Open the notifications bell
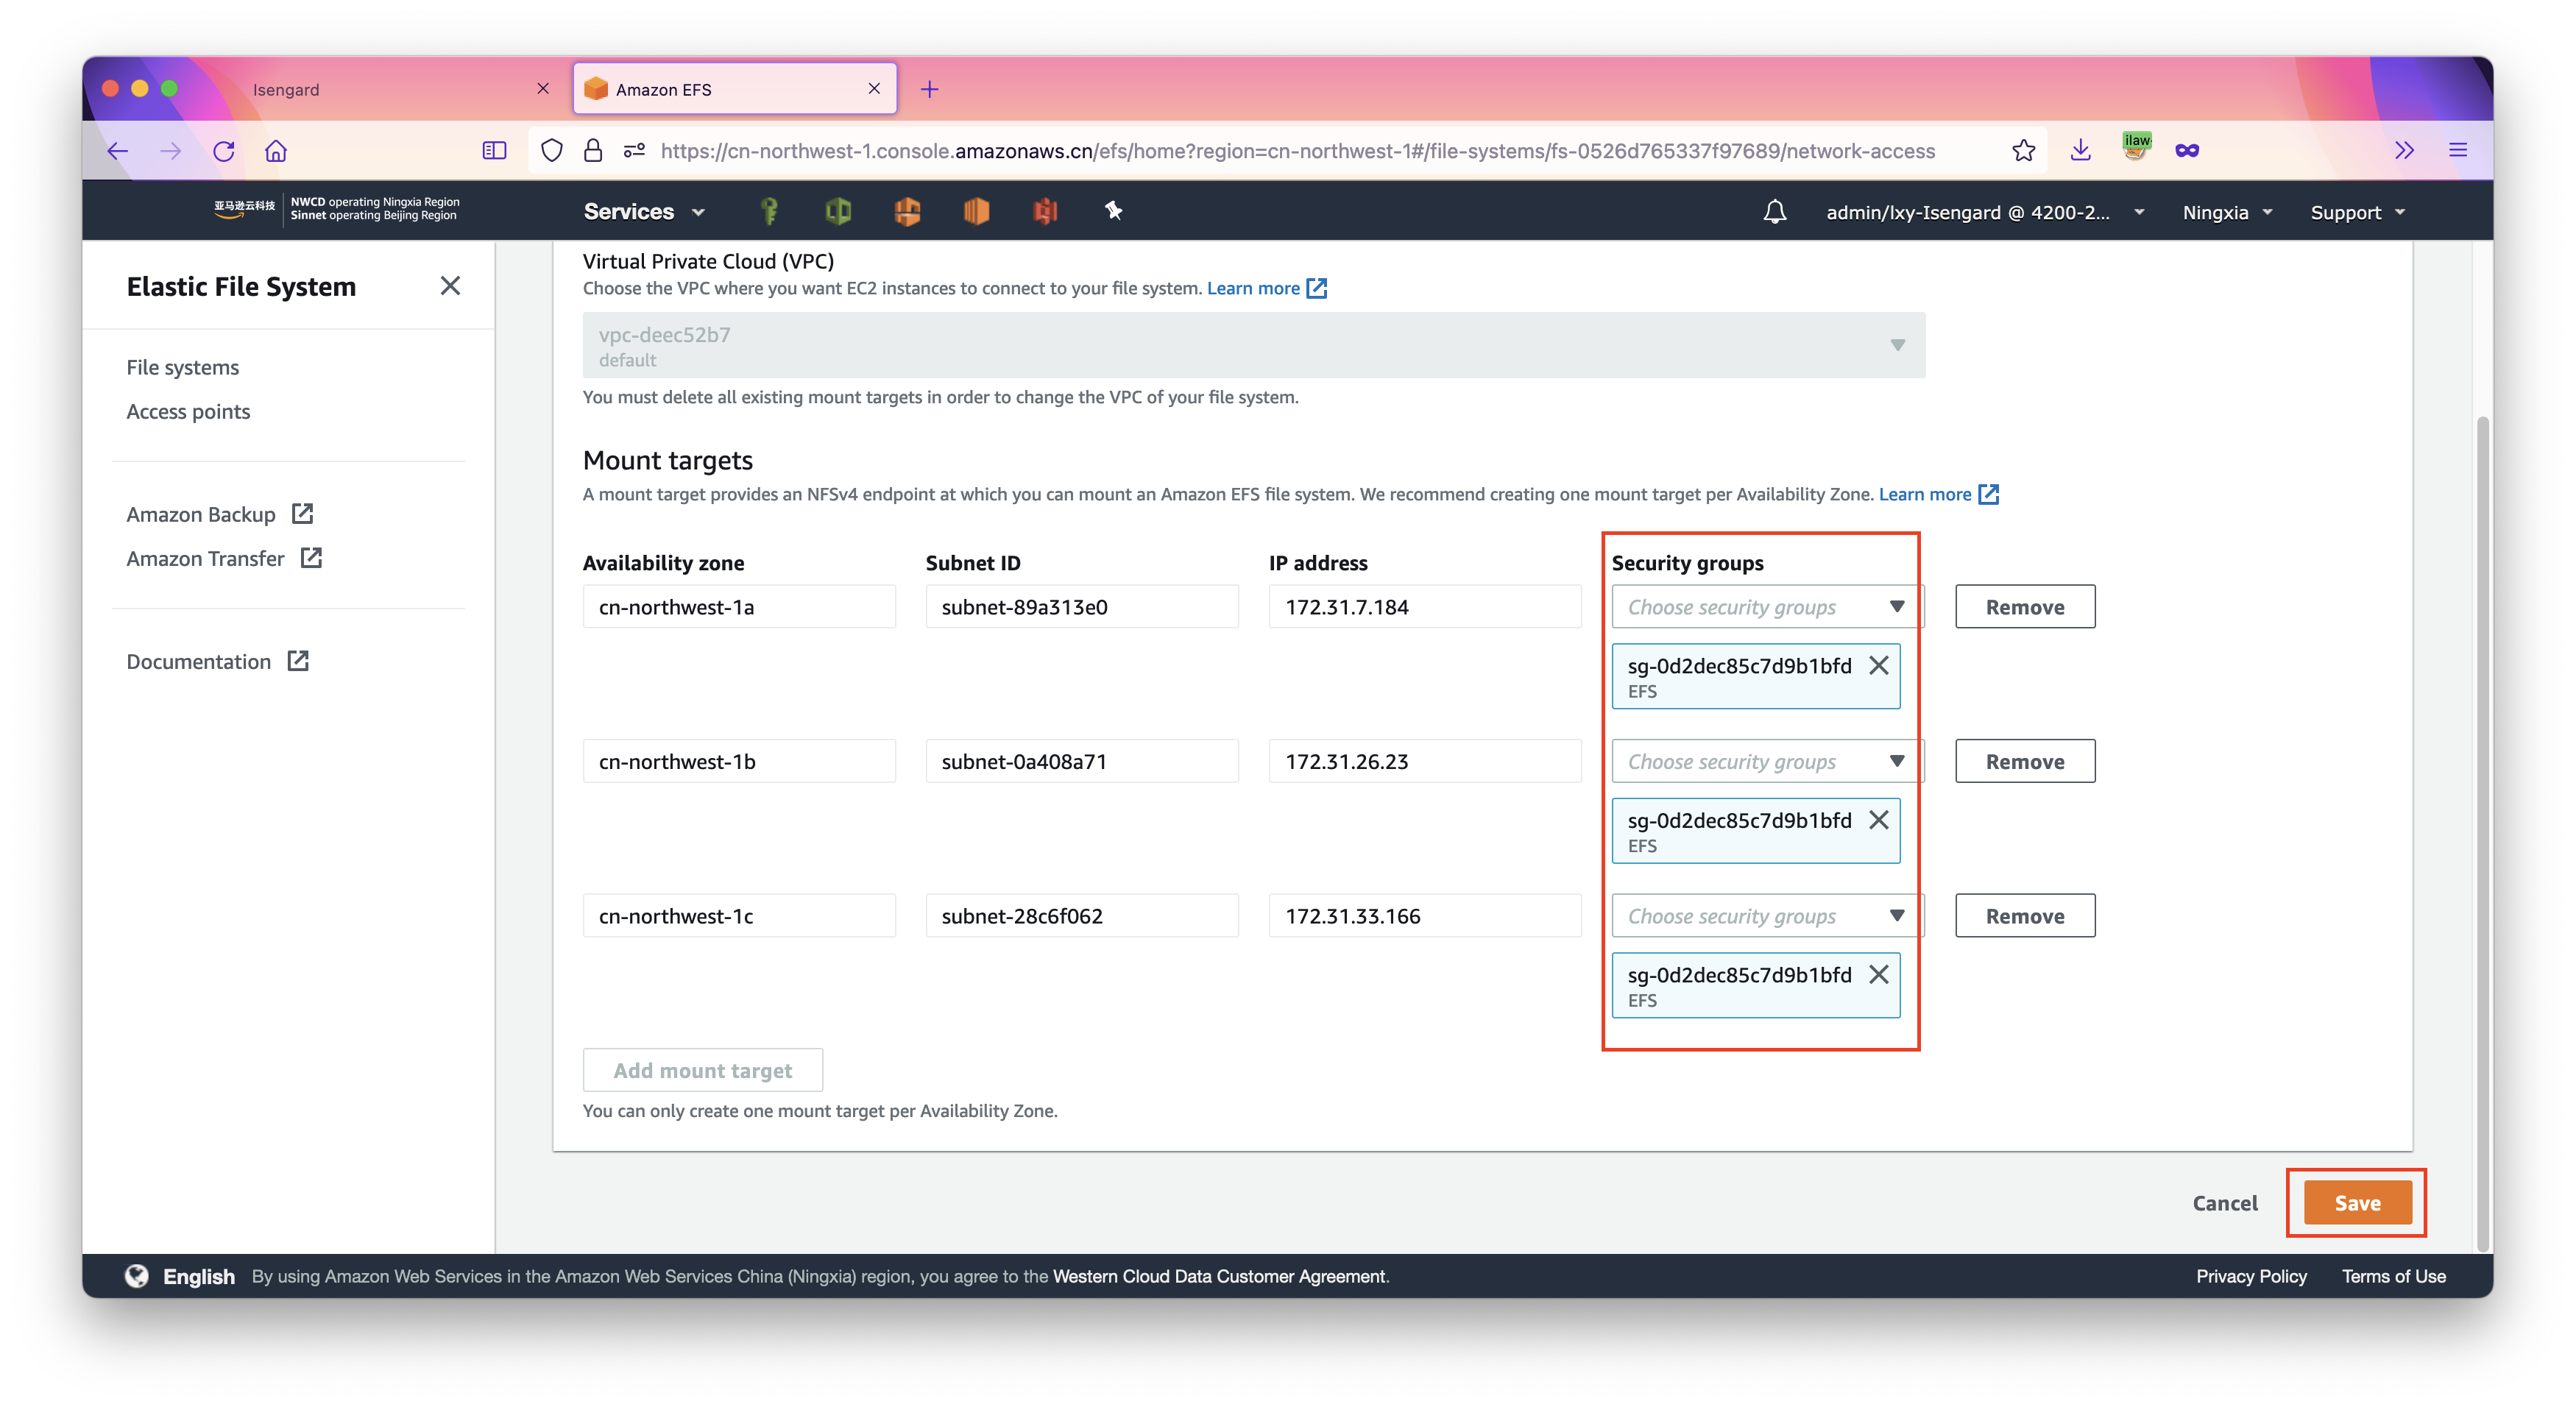Image resolution: width=2576 pixels, height=1407 pixels. pyautogui.click(x=1775, y=212)
